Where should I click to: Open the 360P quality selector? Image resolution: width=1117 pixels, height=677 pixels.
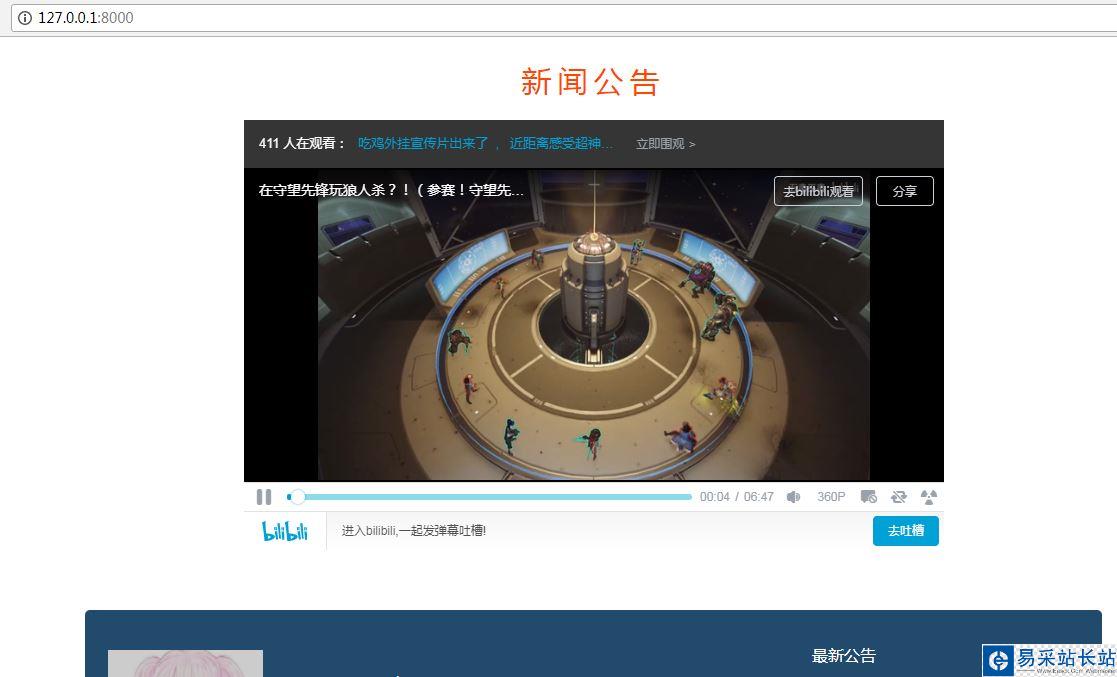(x=831, y=497)
